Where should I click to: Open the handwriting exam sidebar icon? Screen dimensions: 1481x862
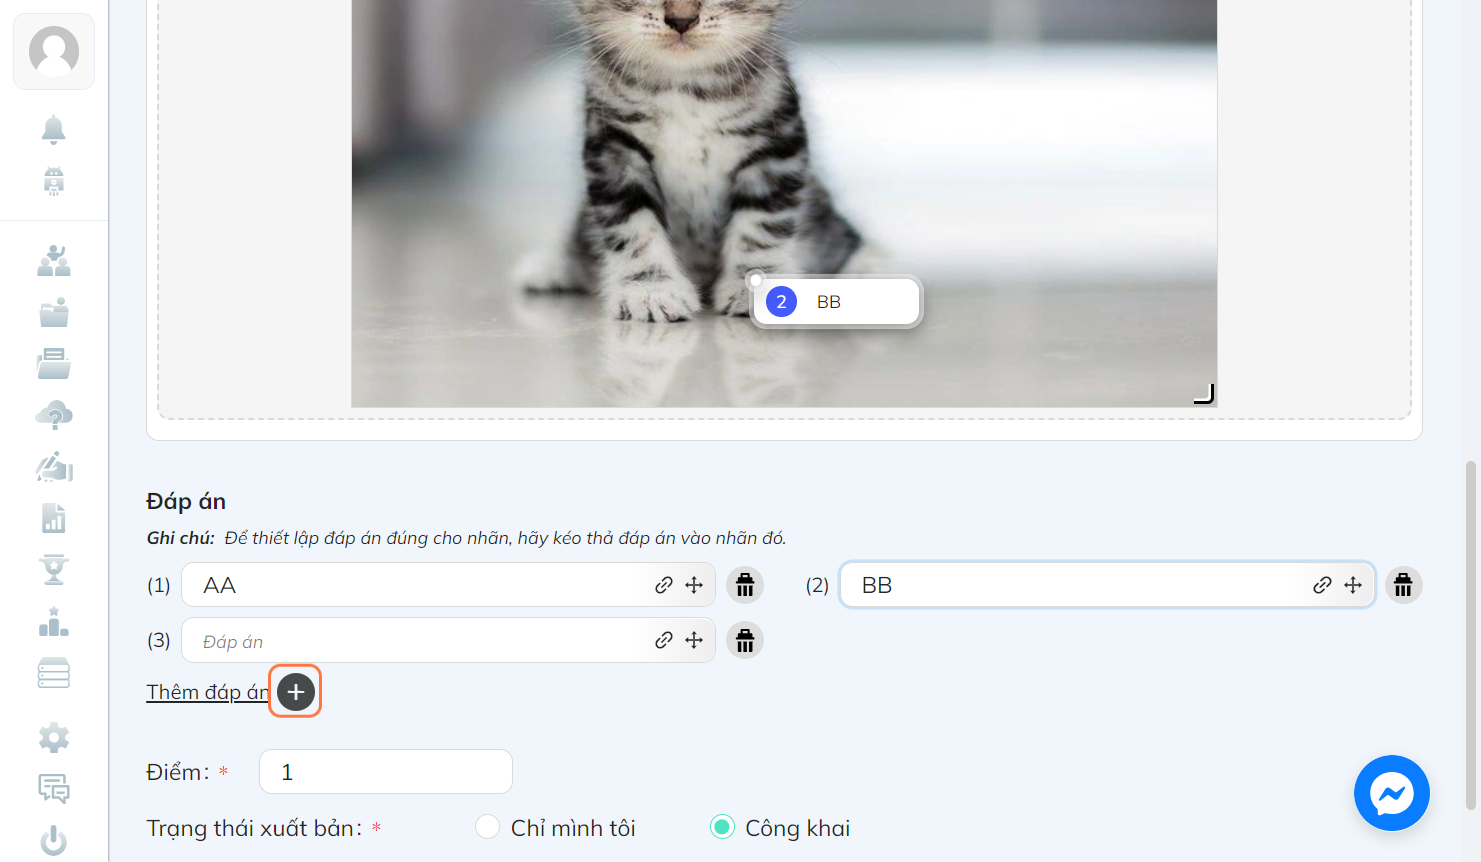pyautogui.click(x=54, y=467)
